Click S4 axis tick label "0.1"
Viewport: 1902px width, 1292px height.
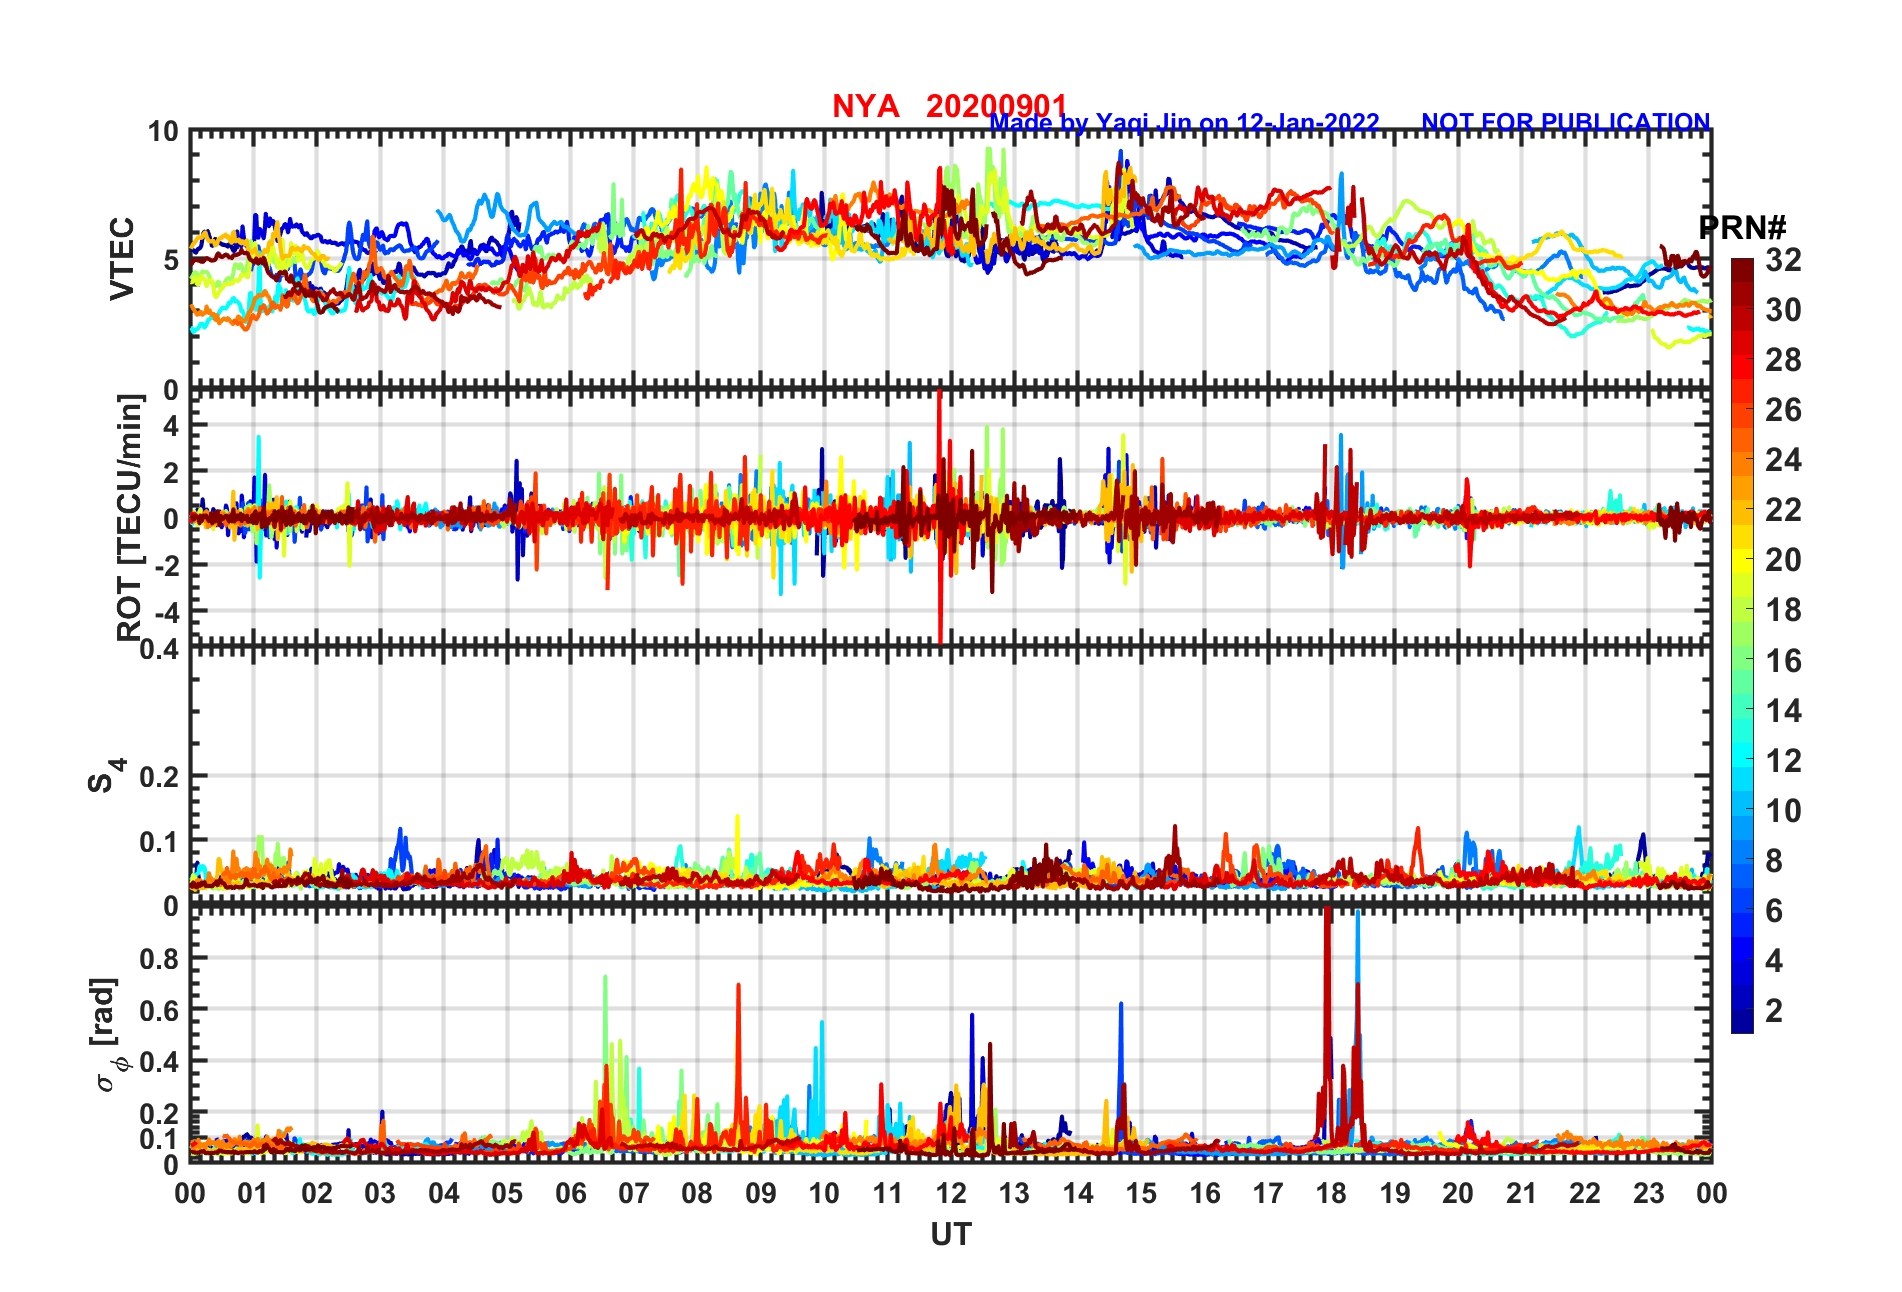point(160,842)
